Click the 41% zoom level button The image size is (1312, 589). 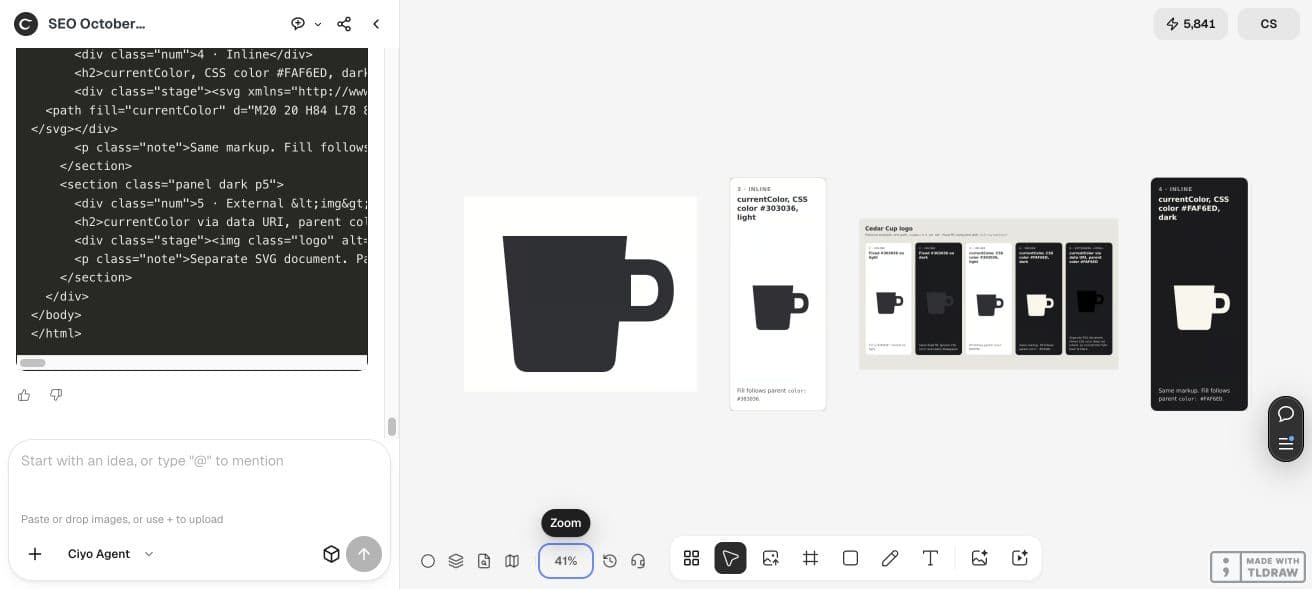pyautogui.click(x=566, y=561)
